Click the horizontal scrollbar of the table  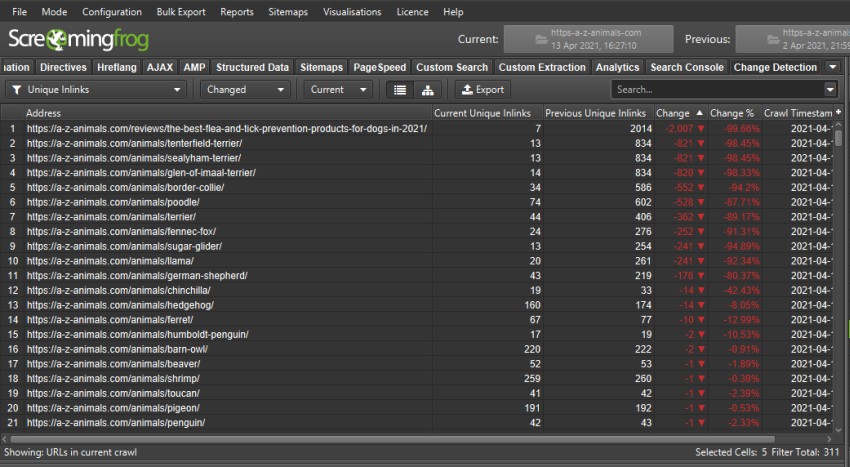pyautogui.click(x=392, y=439)
